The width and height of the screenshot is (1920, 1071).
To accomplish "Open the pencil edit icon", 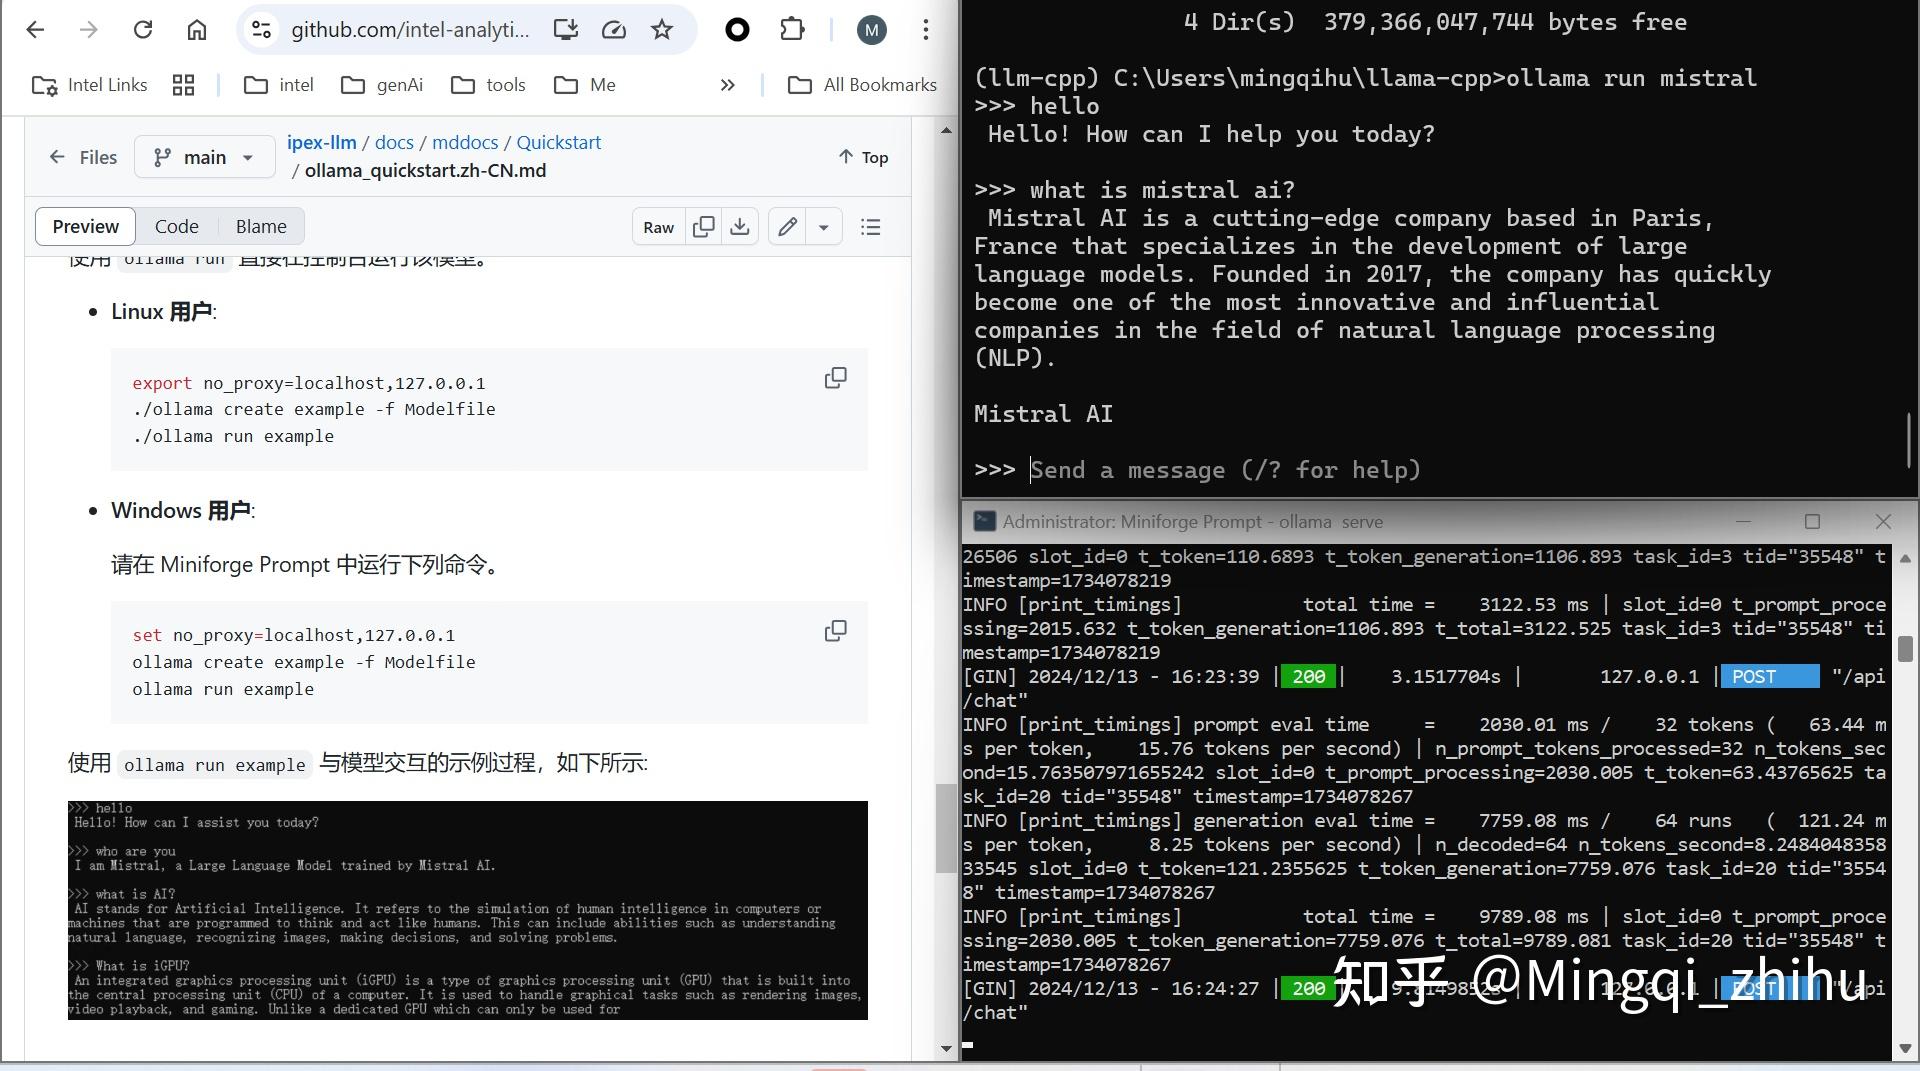I will 786,227.
